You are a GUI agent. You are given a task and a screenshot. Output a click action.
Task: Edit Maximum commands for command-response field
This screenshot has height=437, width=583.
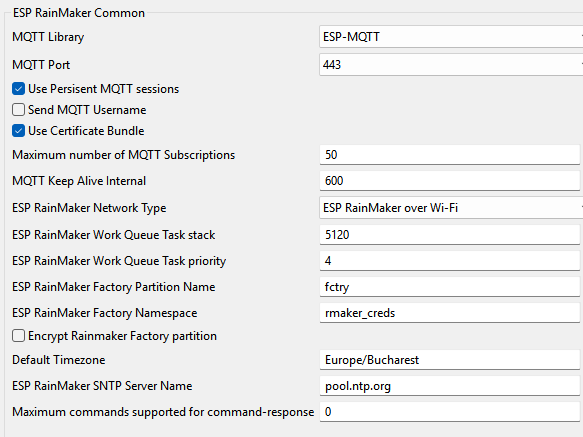click(x=450, y=412)
